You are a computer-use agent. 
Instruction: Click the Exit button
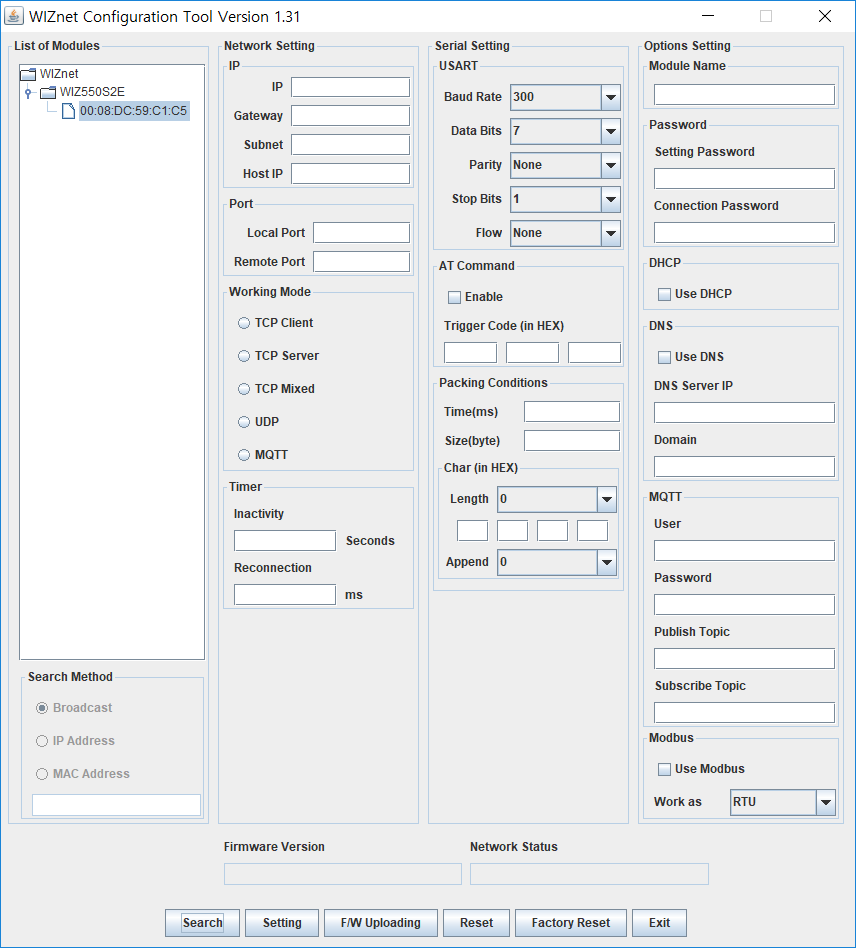[660, 923]
